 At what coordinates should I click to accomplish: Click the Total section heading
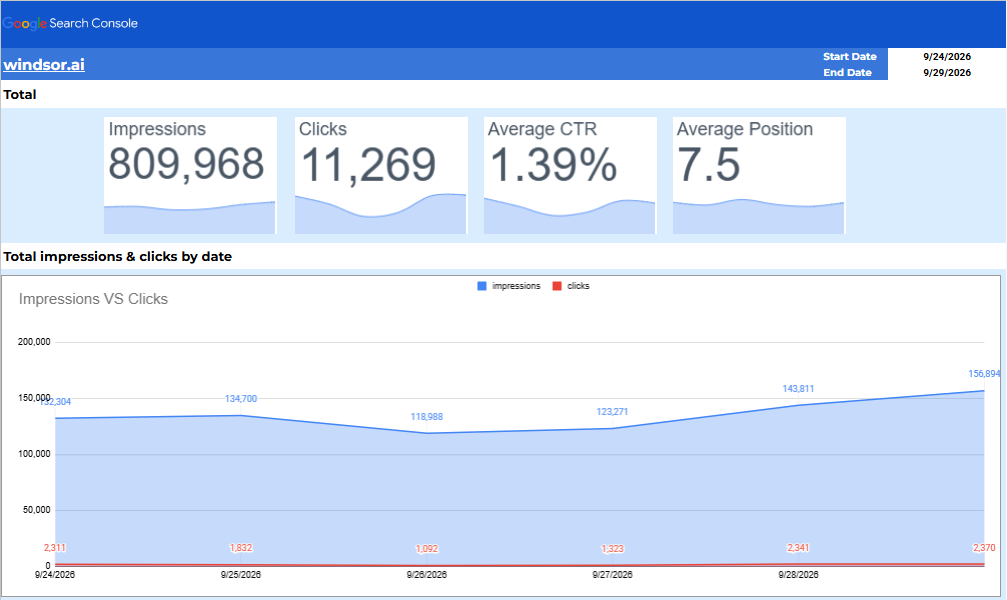point(20,94)
